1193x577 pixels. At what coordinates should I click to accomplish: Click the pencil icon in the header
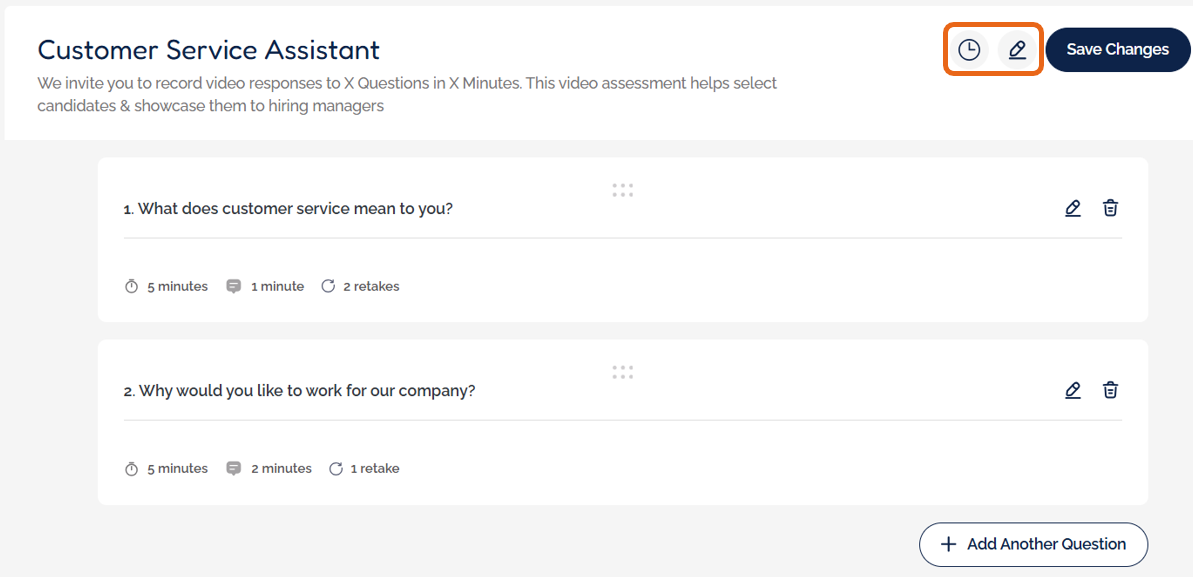pos(1017,50)
